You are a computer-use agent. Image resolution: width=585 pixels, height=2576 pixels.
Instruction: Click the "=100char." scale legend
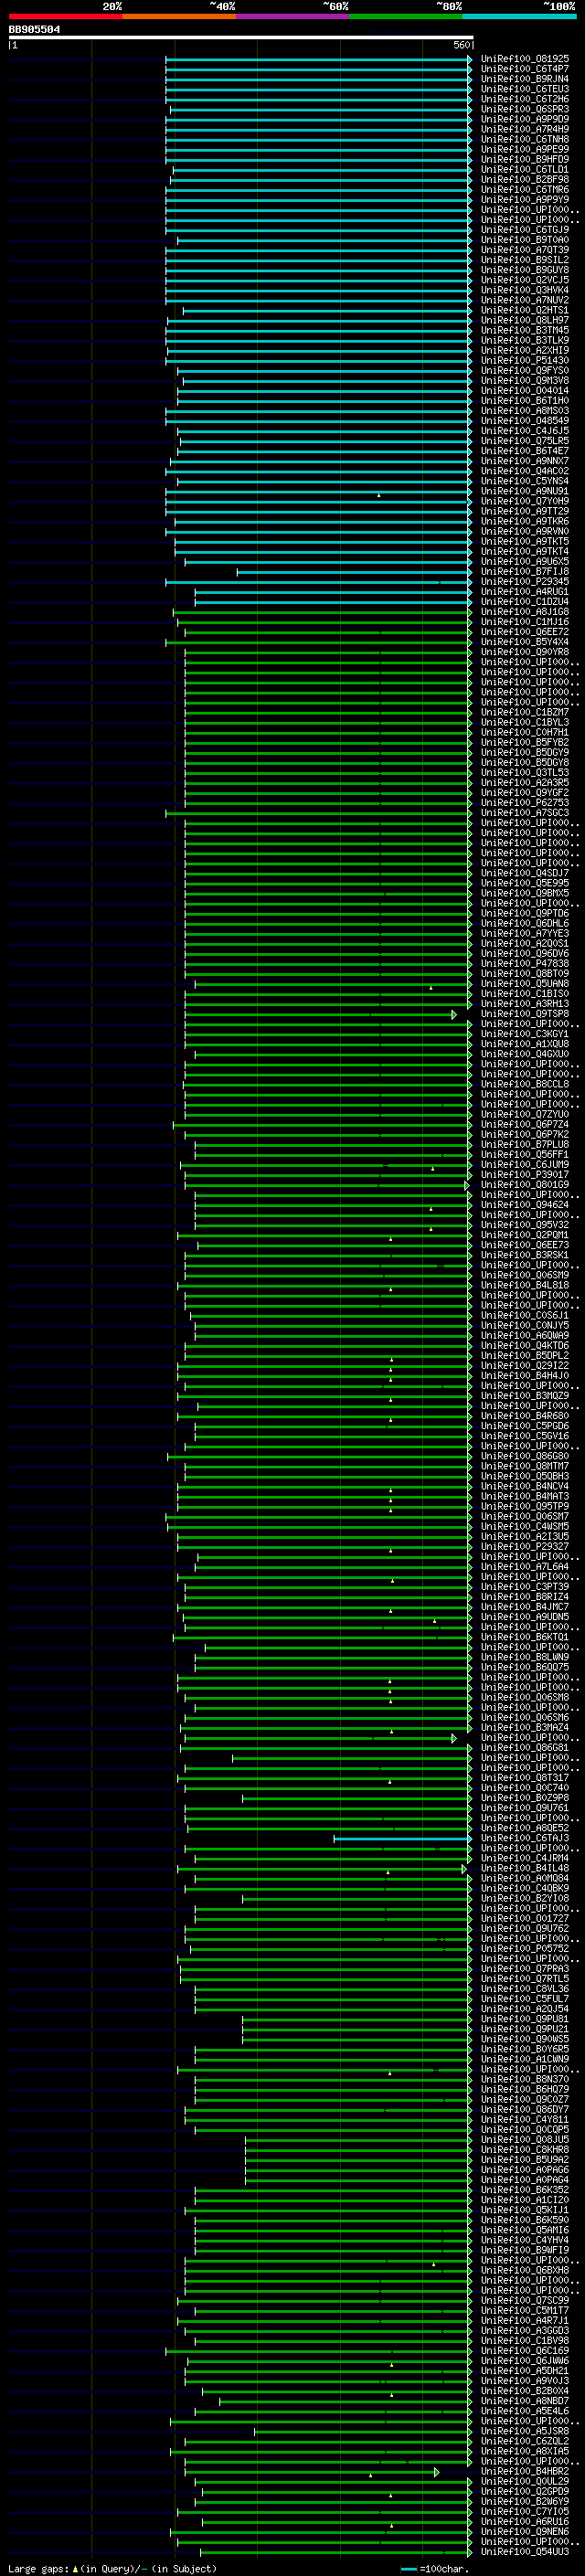tap(435, 2569)
